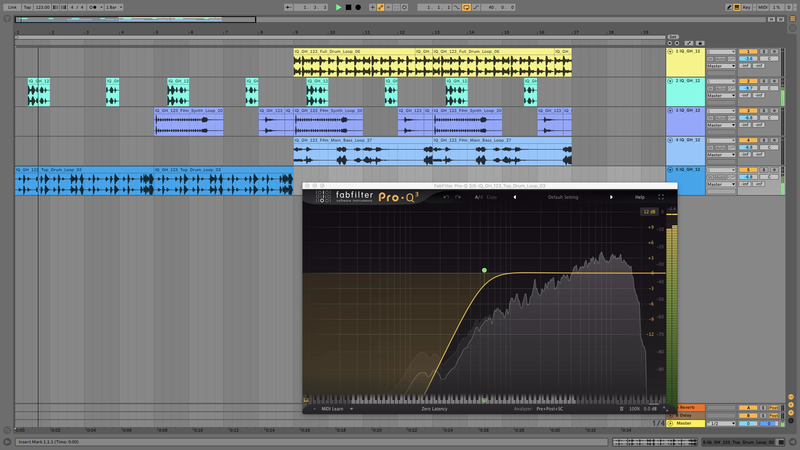Go to next preset arrow in Pro-Q 3
The image size is (800, 450).
[611, 197]
